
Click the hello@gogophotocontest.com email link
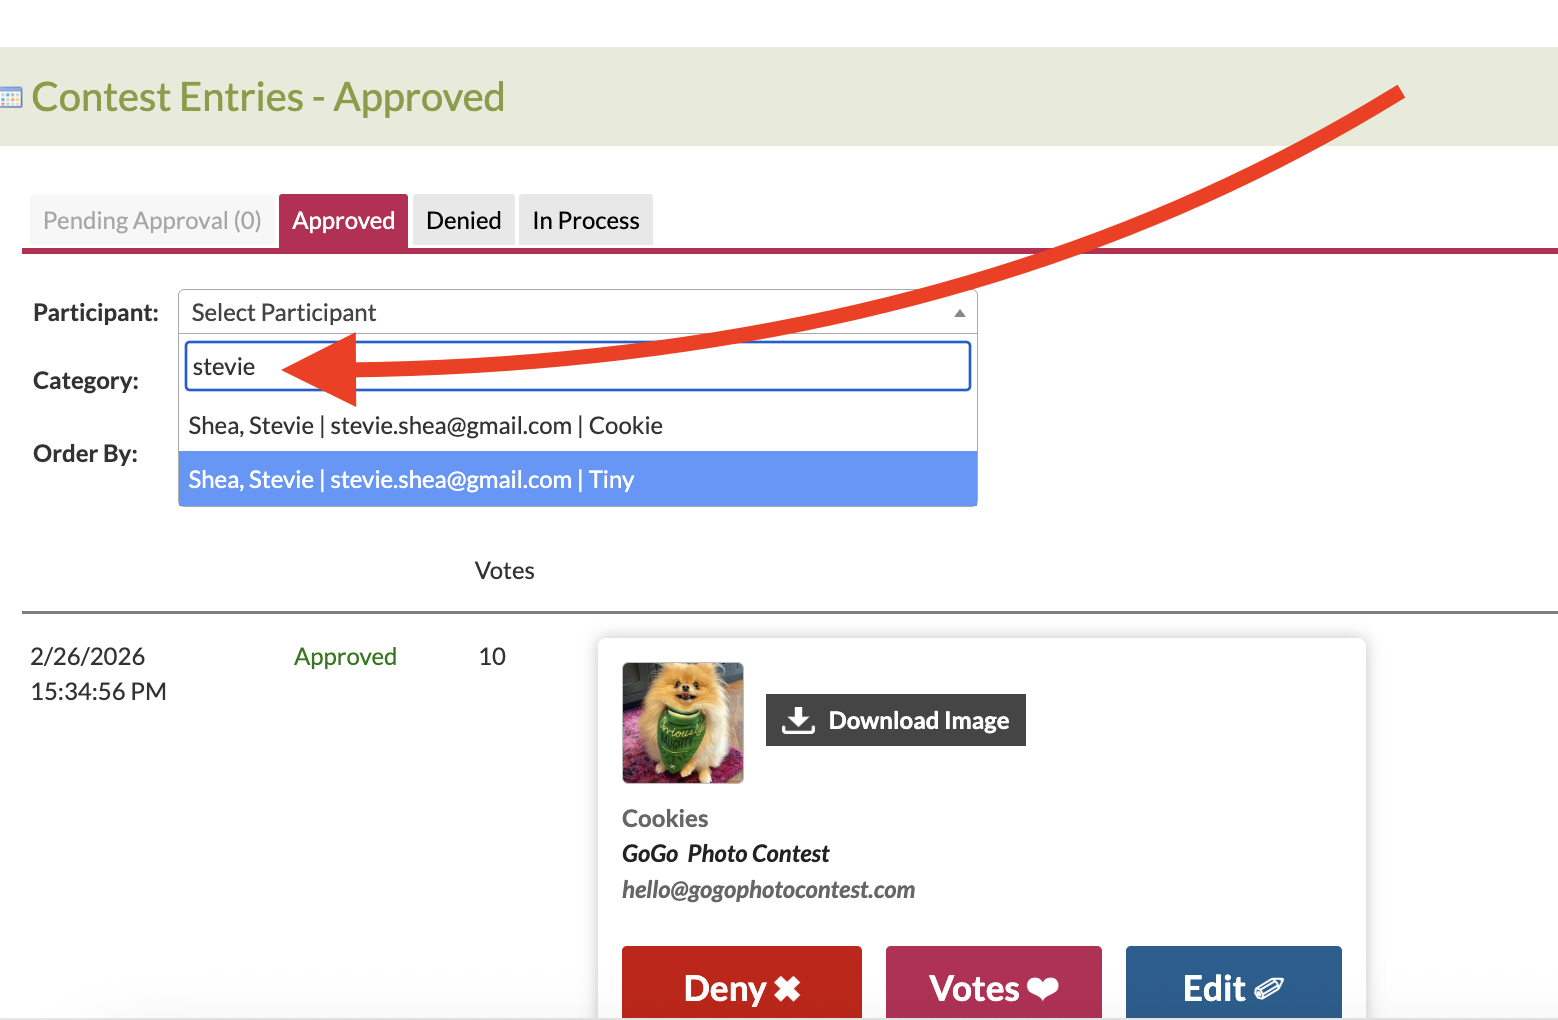[768, 889]
